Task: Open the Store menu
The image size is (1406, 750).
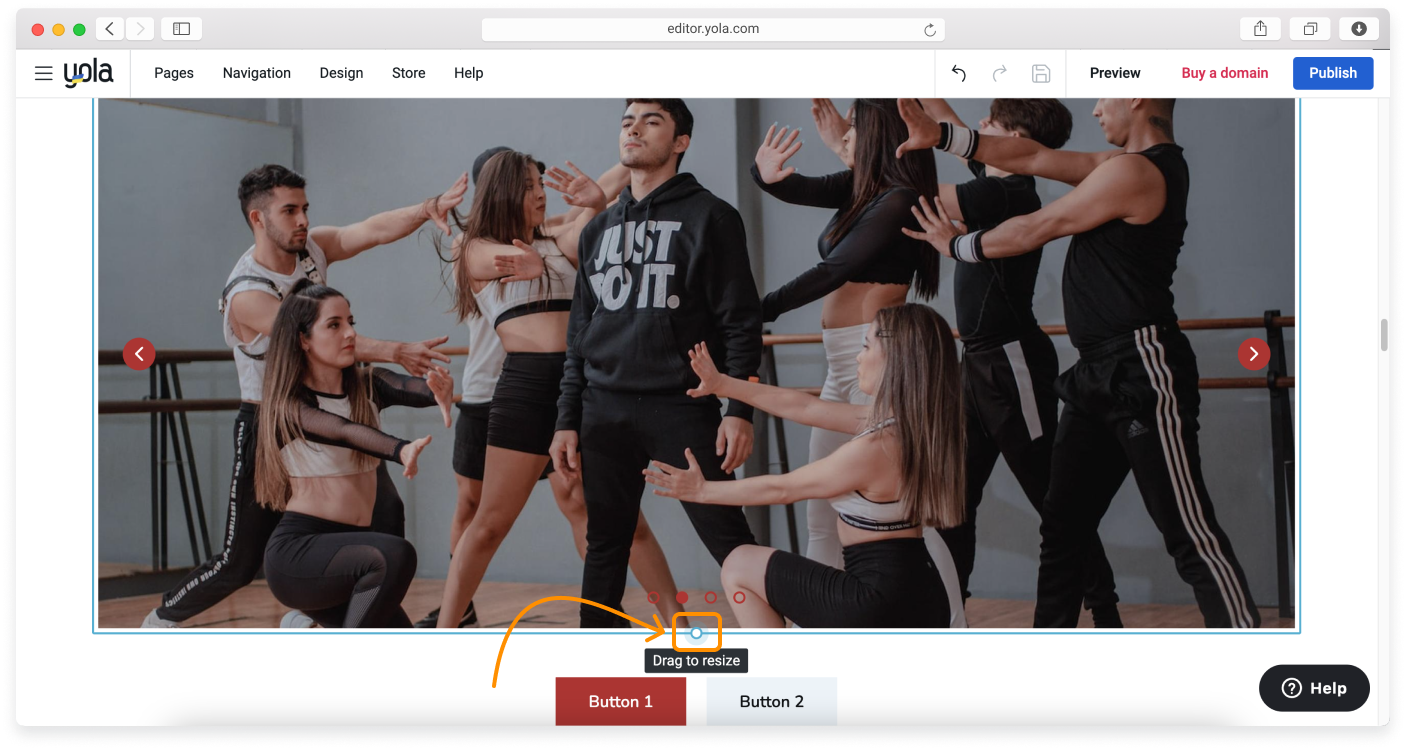Action: [x=408, y=73]
